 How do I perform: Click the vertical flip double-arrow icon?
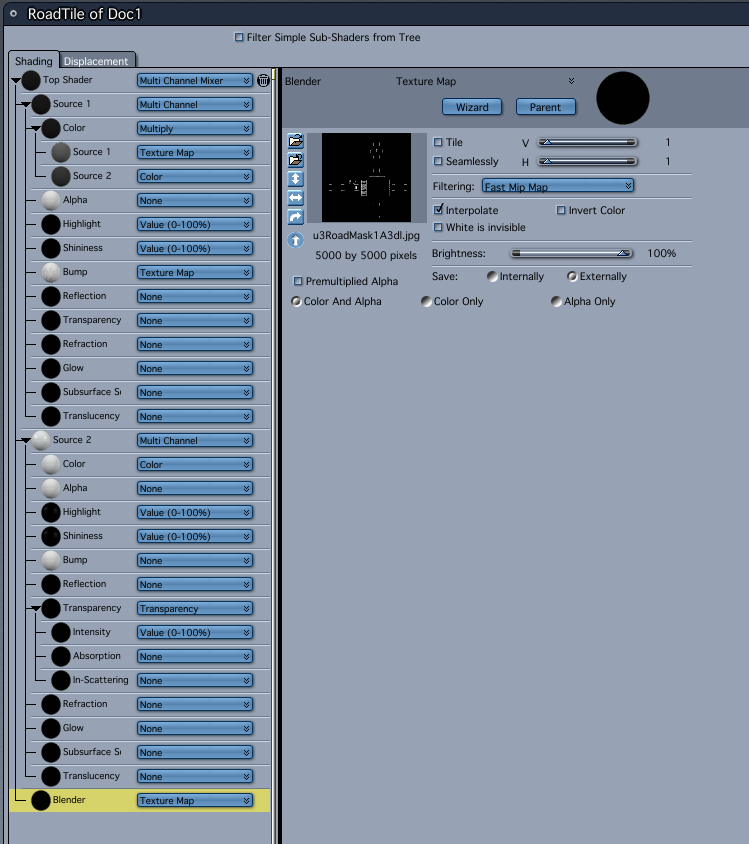[295, 179]
